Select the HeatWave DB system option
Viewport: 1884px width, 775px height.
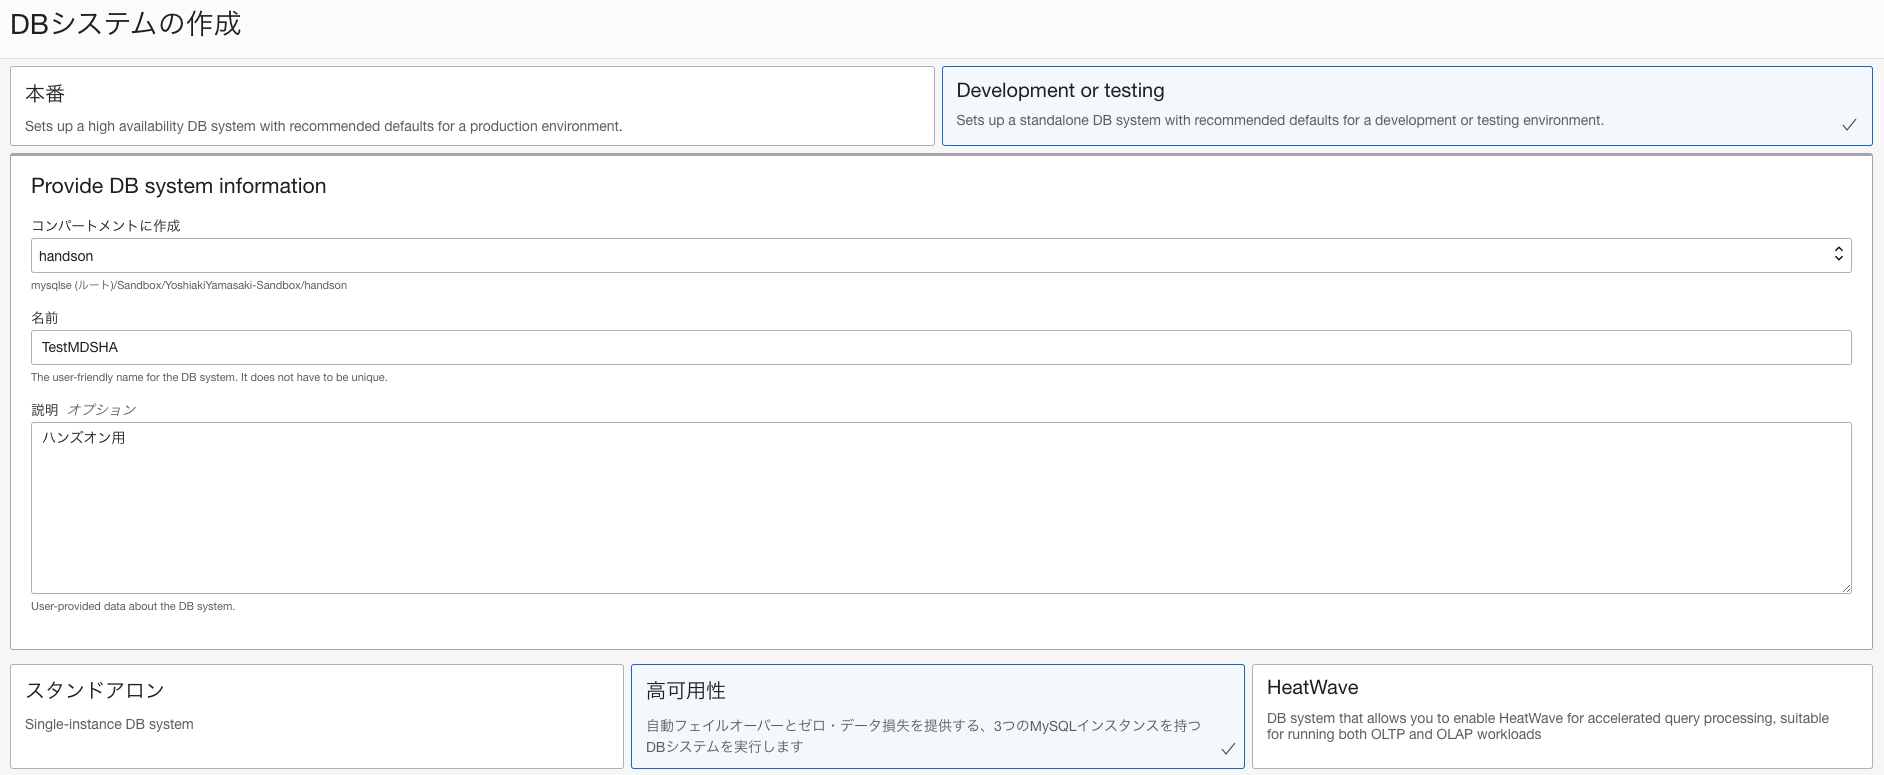click(x=1561, y=716)
